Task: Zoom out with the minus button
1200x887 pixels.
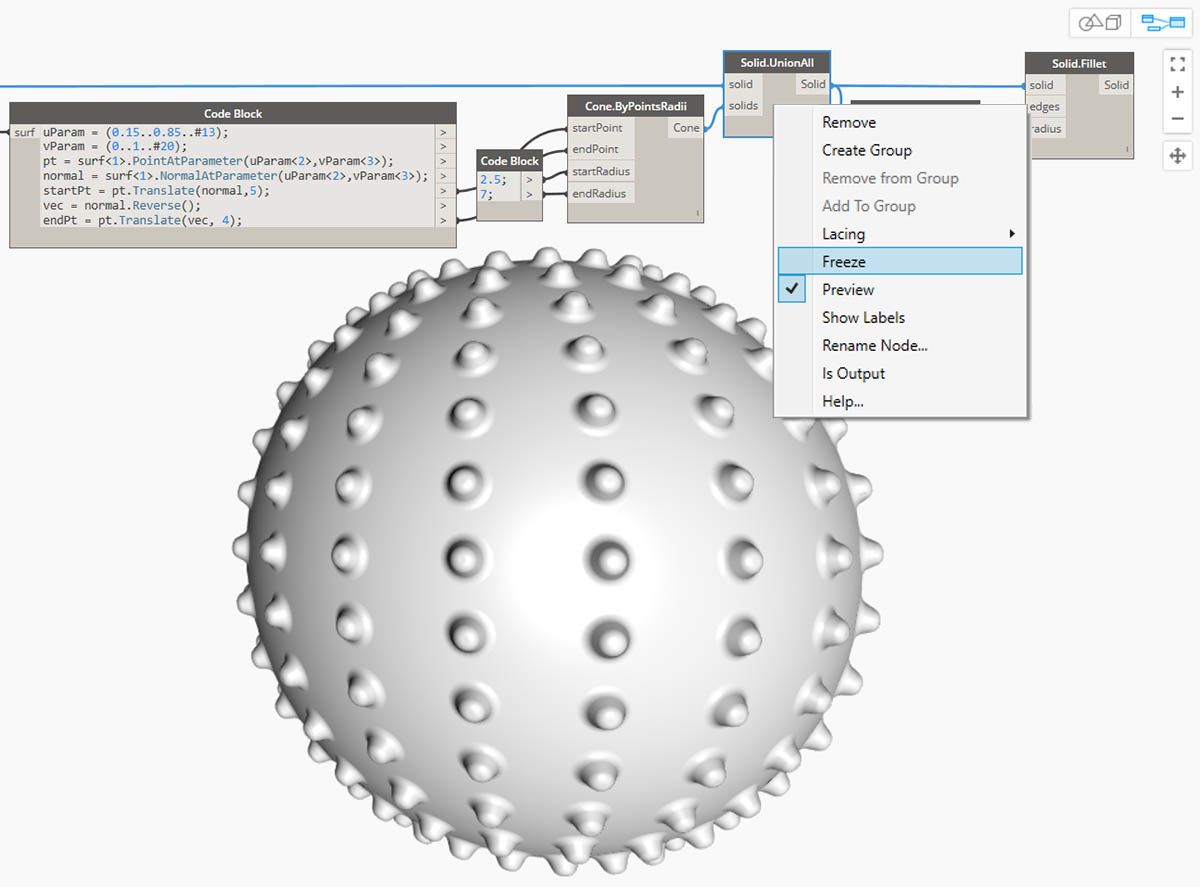Action: 1177,119
